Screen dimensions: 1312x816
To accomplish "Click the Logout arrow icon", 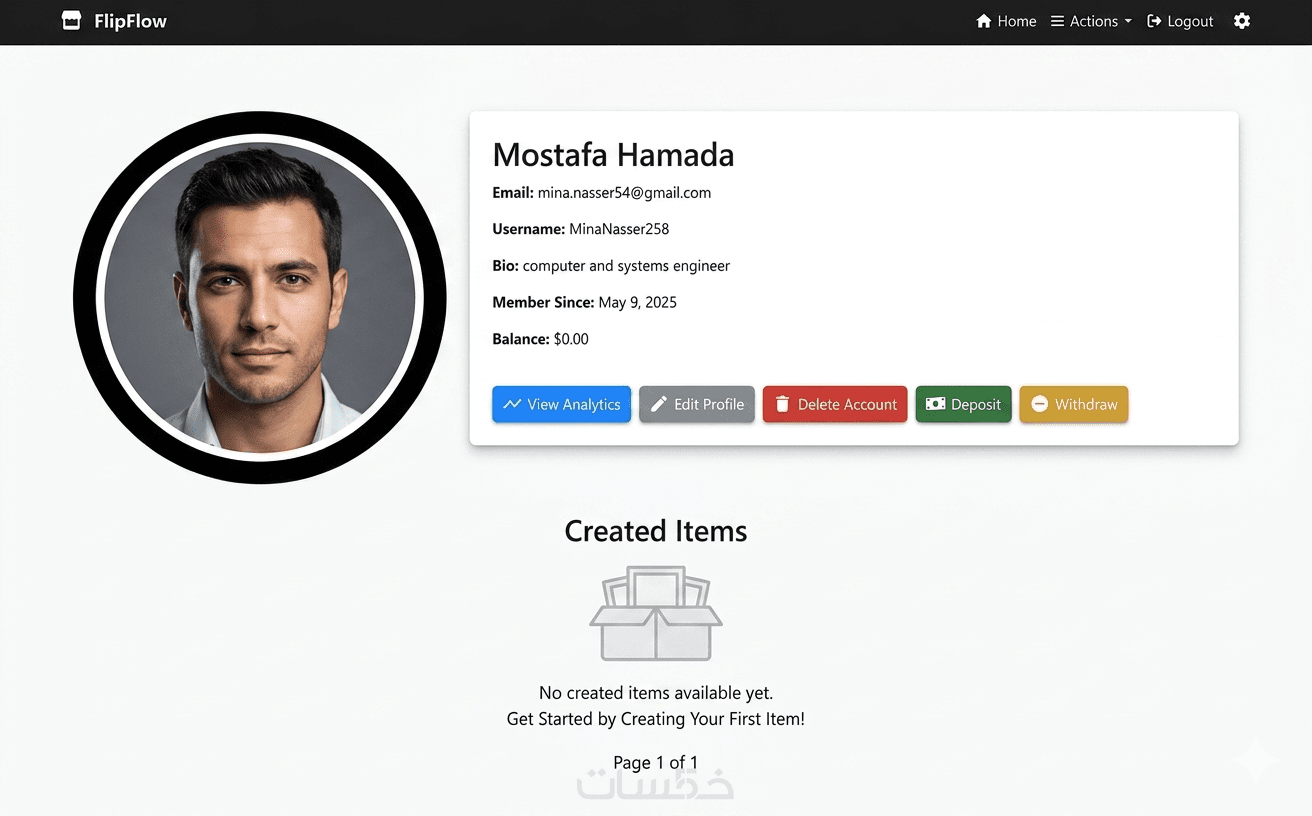I will pyautogui.click(x=1154, y=21).
